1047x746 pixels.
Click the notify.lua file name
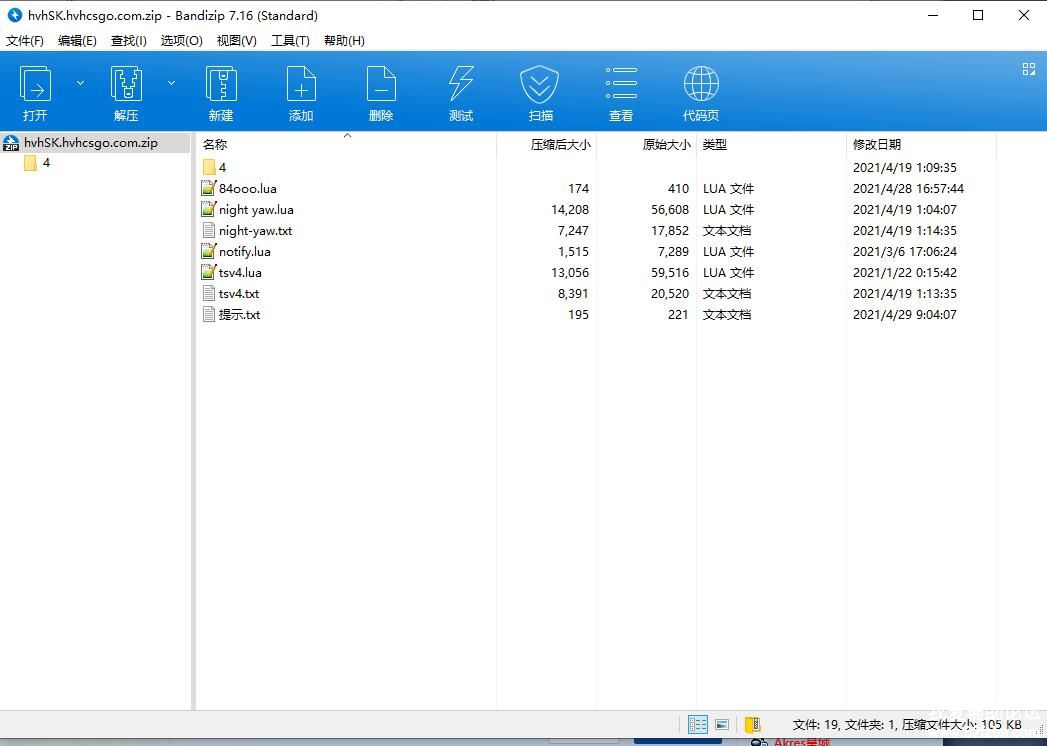pyautogui.click(x=245, y=252)
